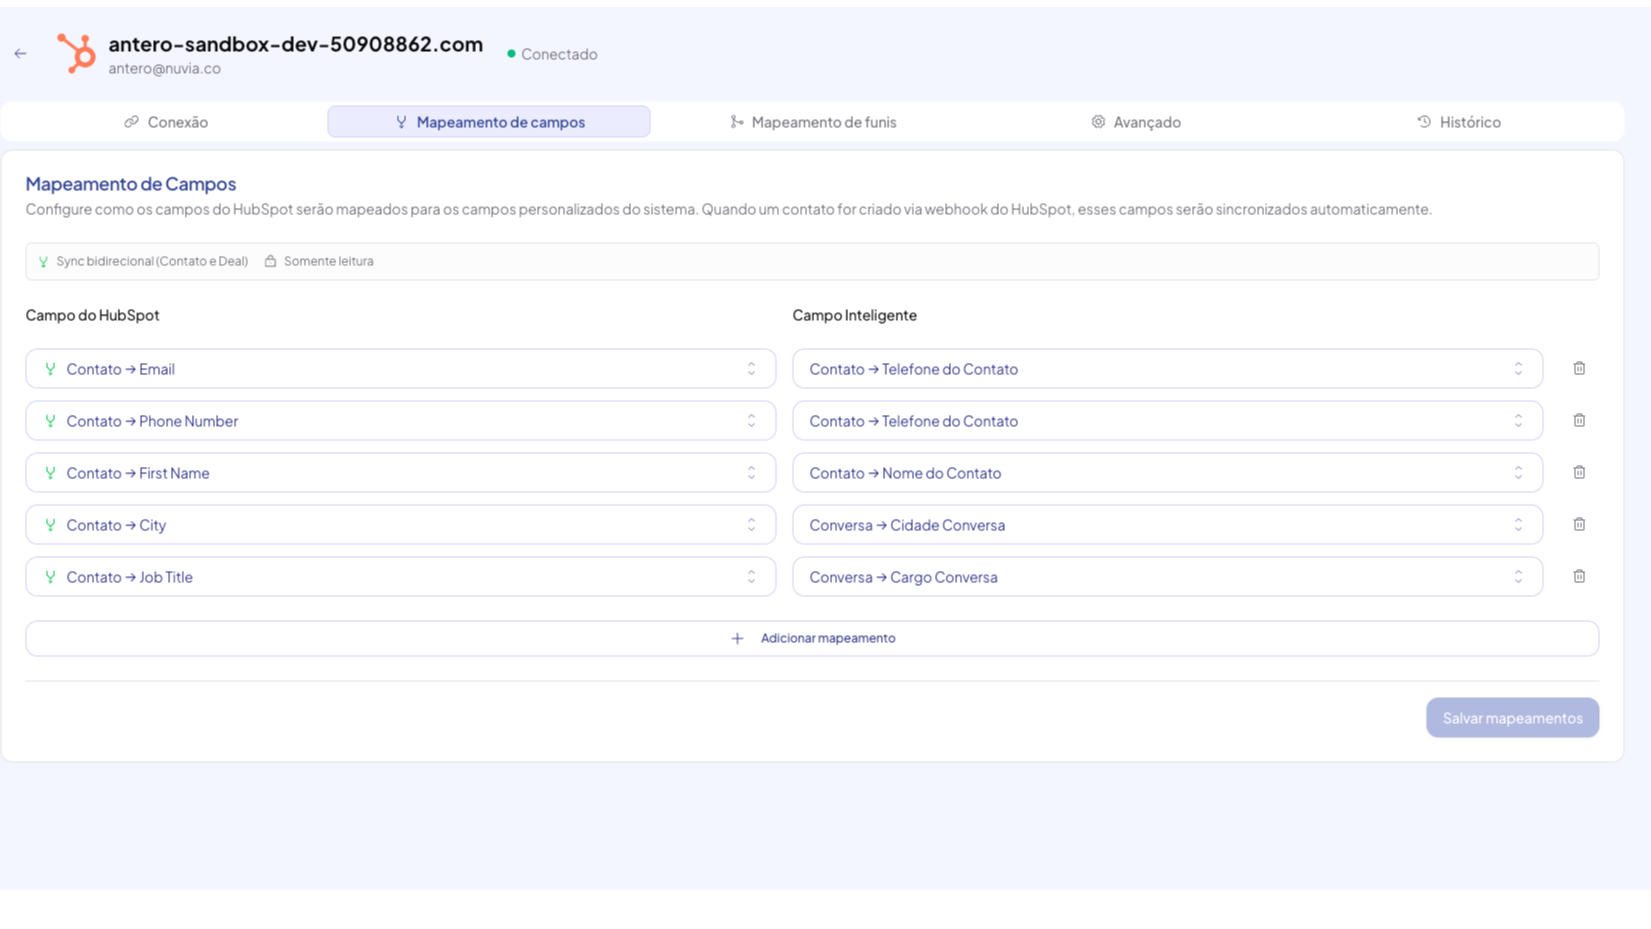Open the Cidade Conversa dropdown
This screenshot has height=929, width=1651.
(1168, 525)
